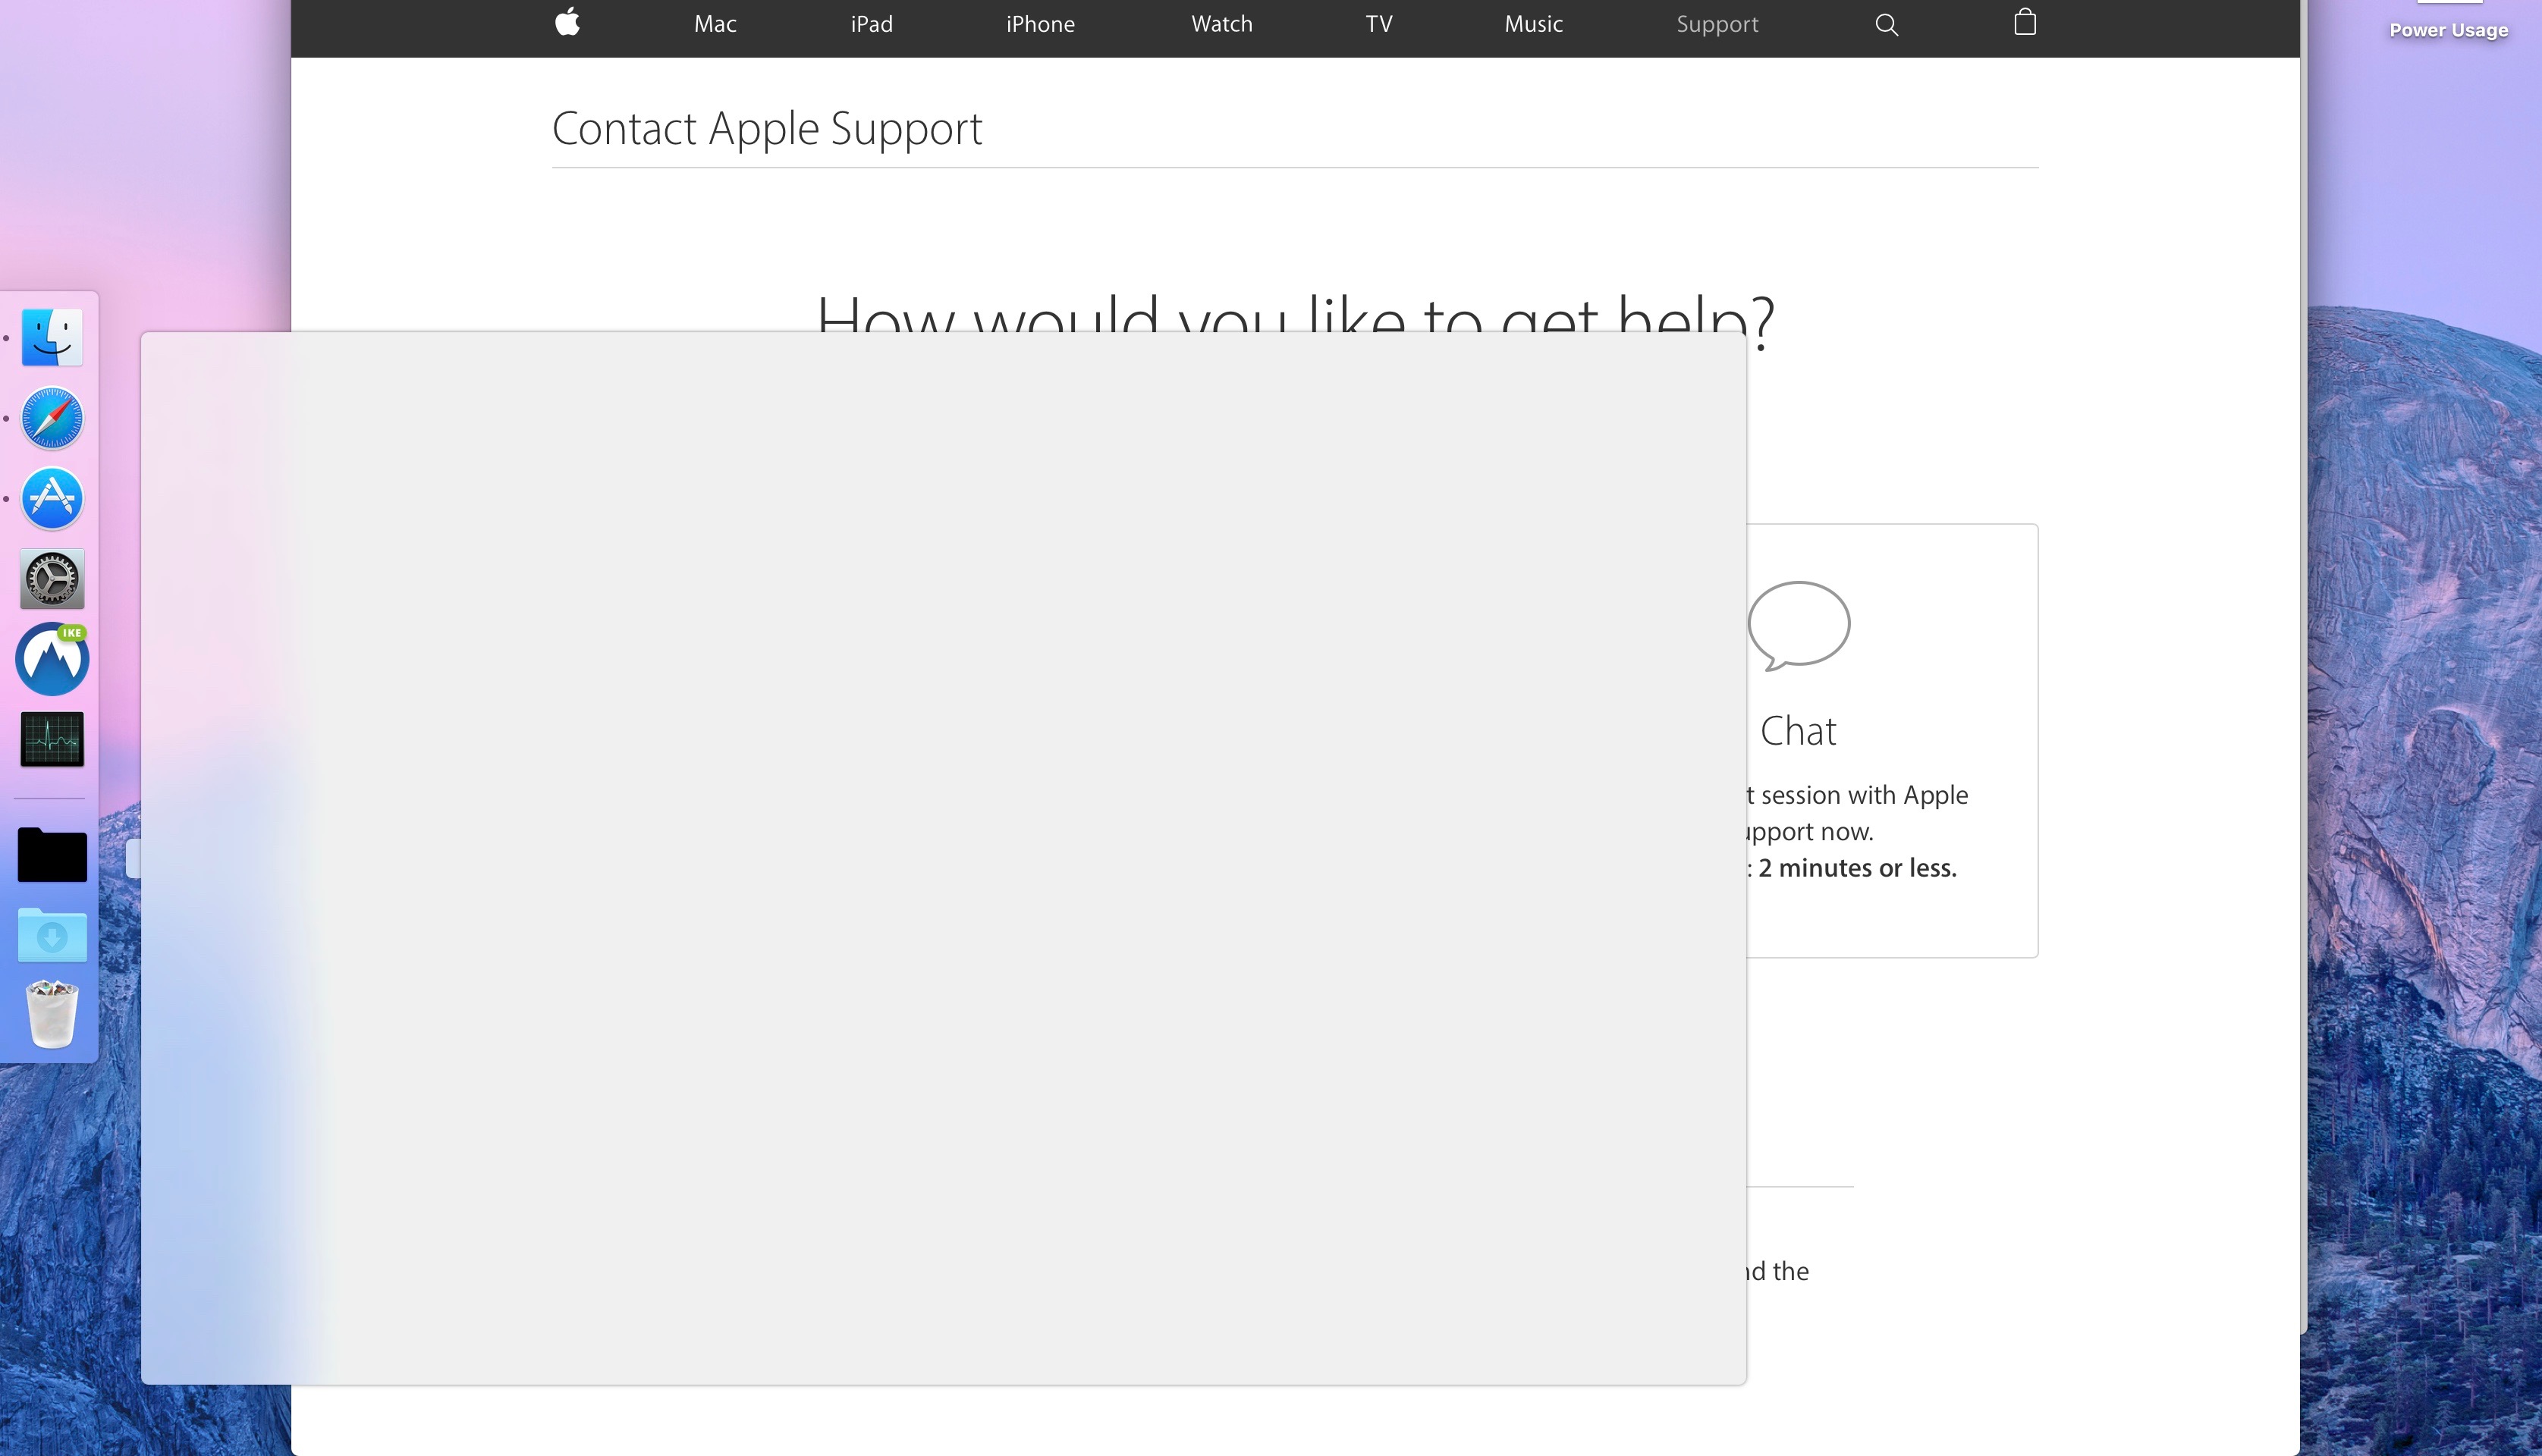Screen dimensions: 2542x1456
Task: Open the iPhone navigation item
Action: 1040,24
